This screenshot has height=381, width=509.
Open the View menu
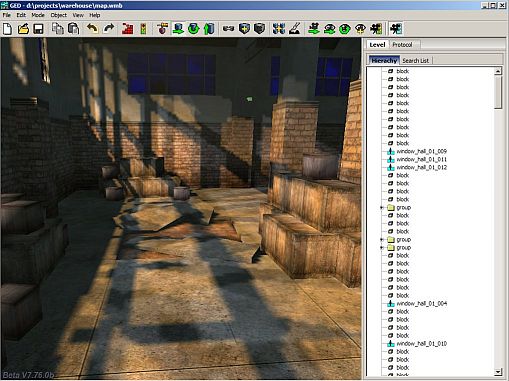click(78, 15)
